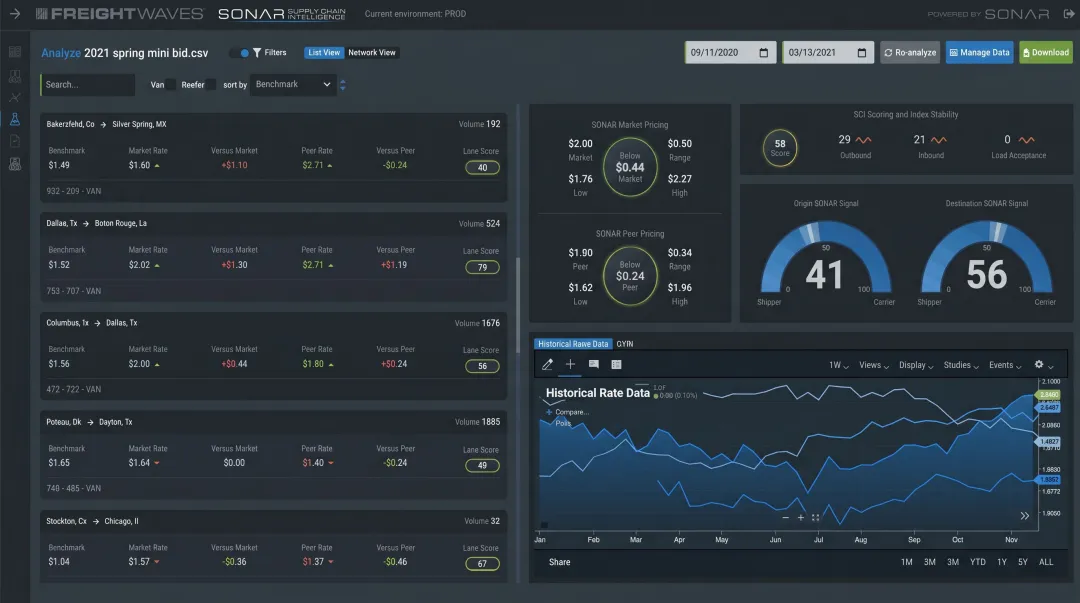Toggle the Filters switch
The height and width of the screenshot is (603, 1080).
click(240, 52)
